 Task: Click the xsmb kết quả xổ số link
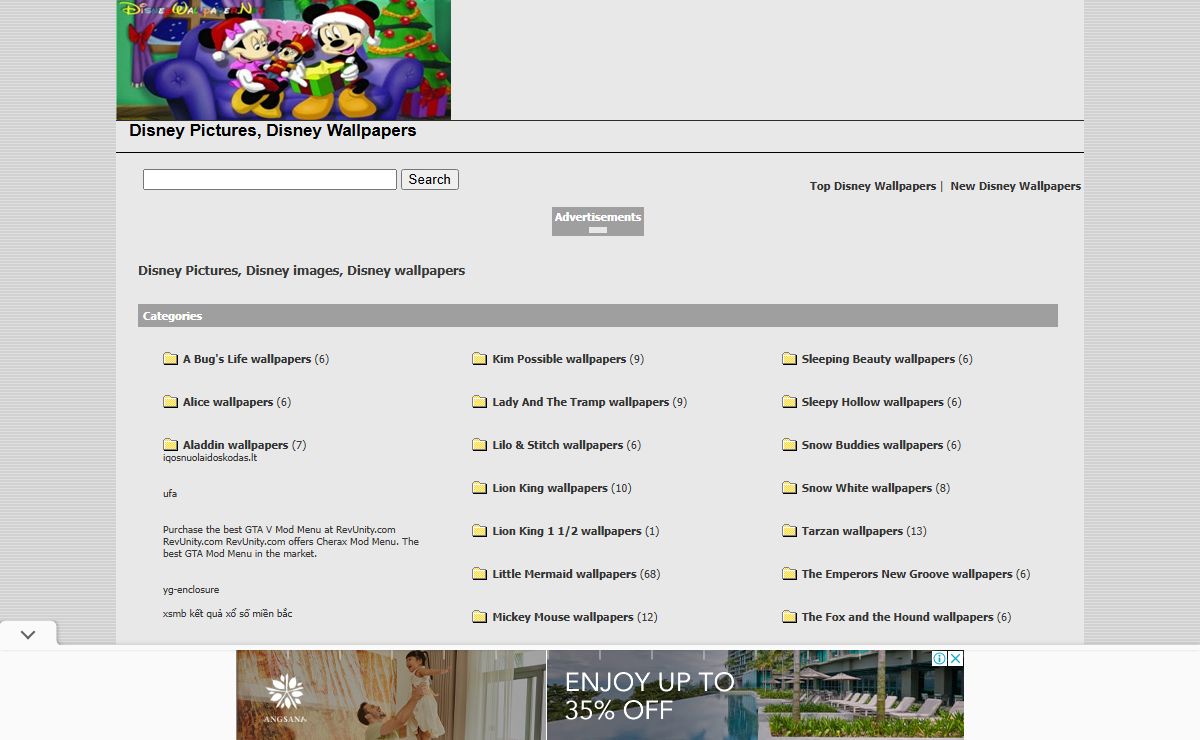[228, 614]
